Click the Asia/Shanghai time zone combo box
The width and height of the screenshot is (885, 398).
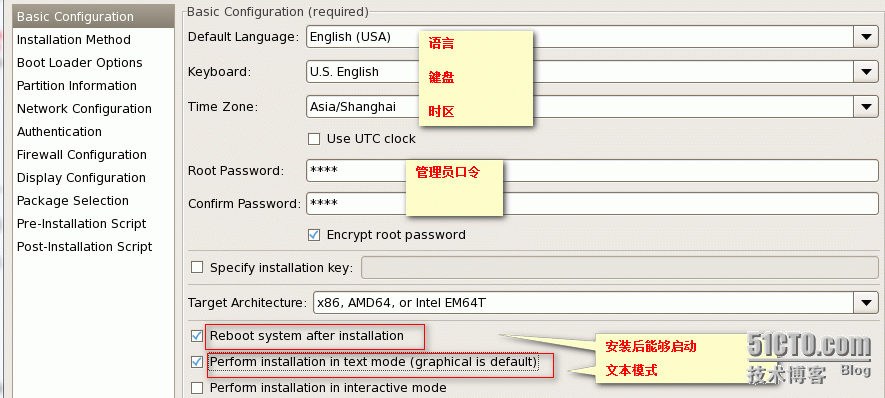pyautogui.click(x=592, y=106)
